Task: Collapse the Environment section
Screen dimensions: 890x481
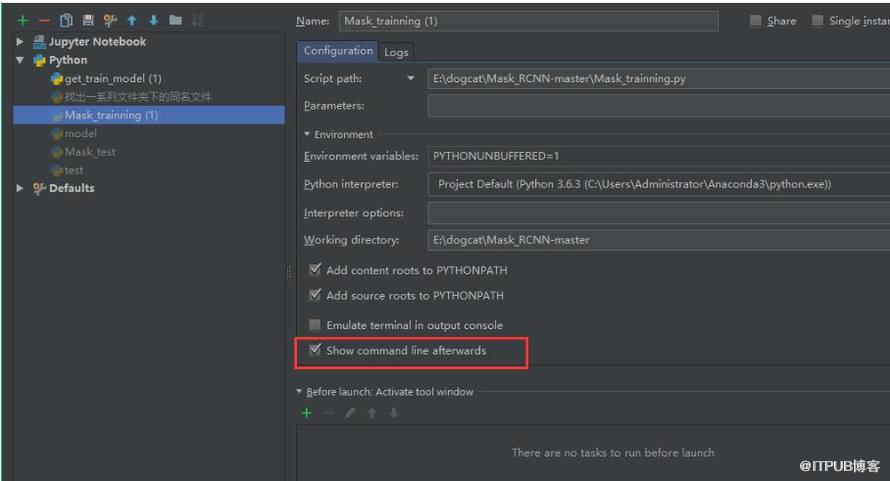Action: tap(307, 134)
